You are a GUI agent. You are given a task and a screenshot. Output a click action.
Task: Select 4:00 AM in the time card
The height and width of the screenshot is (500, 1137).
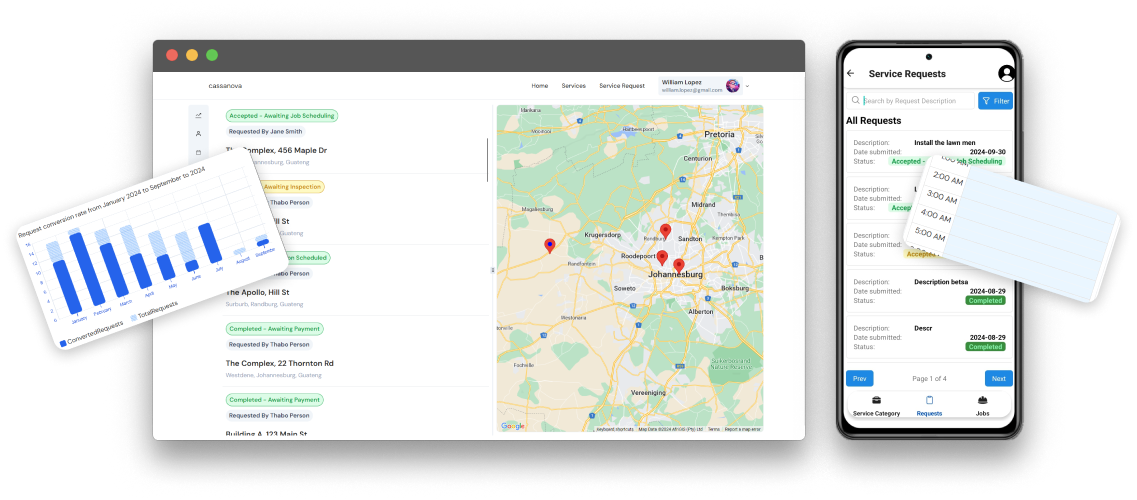[x=936, y=217]
